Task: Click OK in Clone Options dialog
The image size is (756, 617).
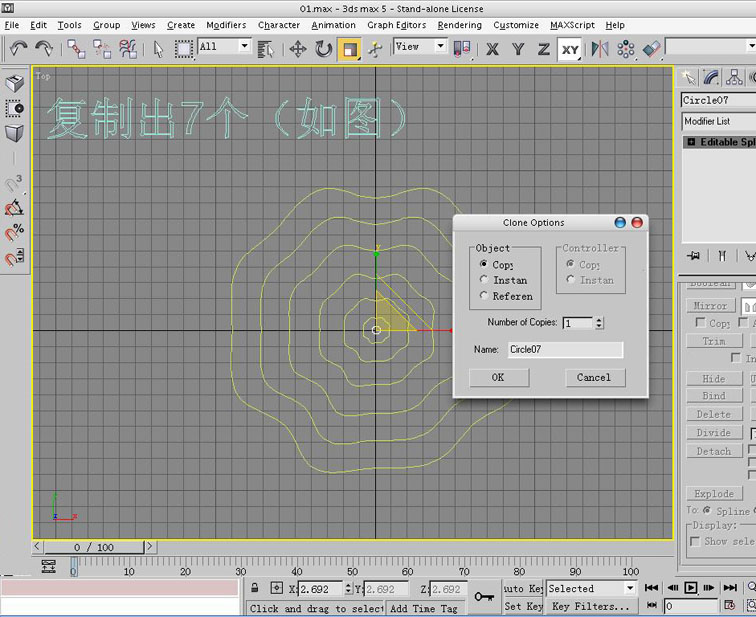Action: (x=499, y=377)
